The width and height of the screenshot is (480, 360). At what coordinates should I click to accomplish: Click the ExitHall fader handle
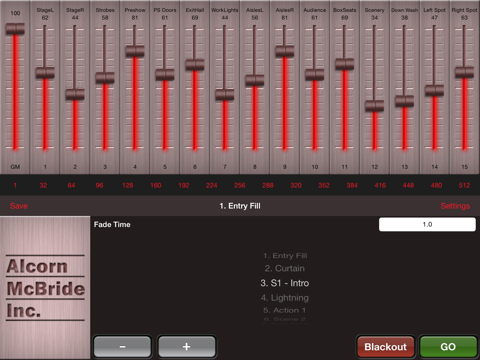(x=195, y=65)
